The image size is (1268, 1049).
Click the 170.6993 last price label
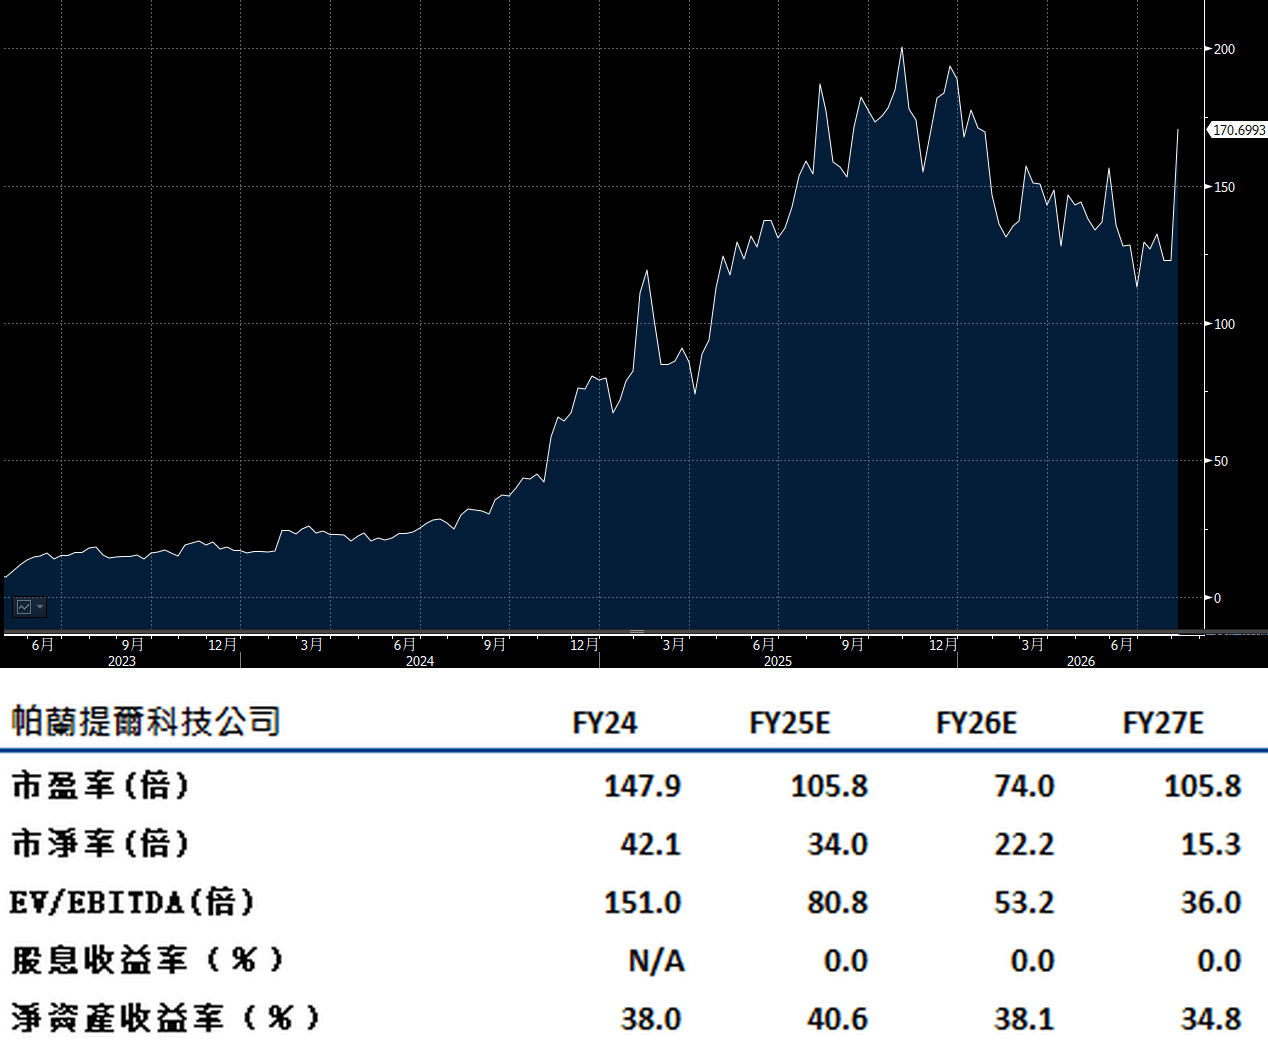click(1239, 130)
